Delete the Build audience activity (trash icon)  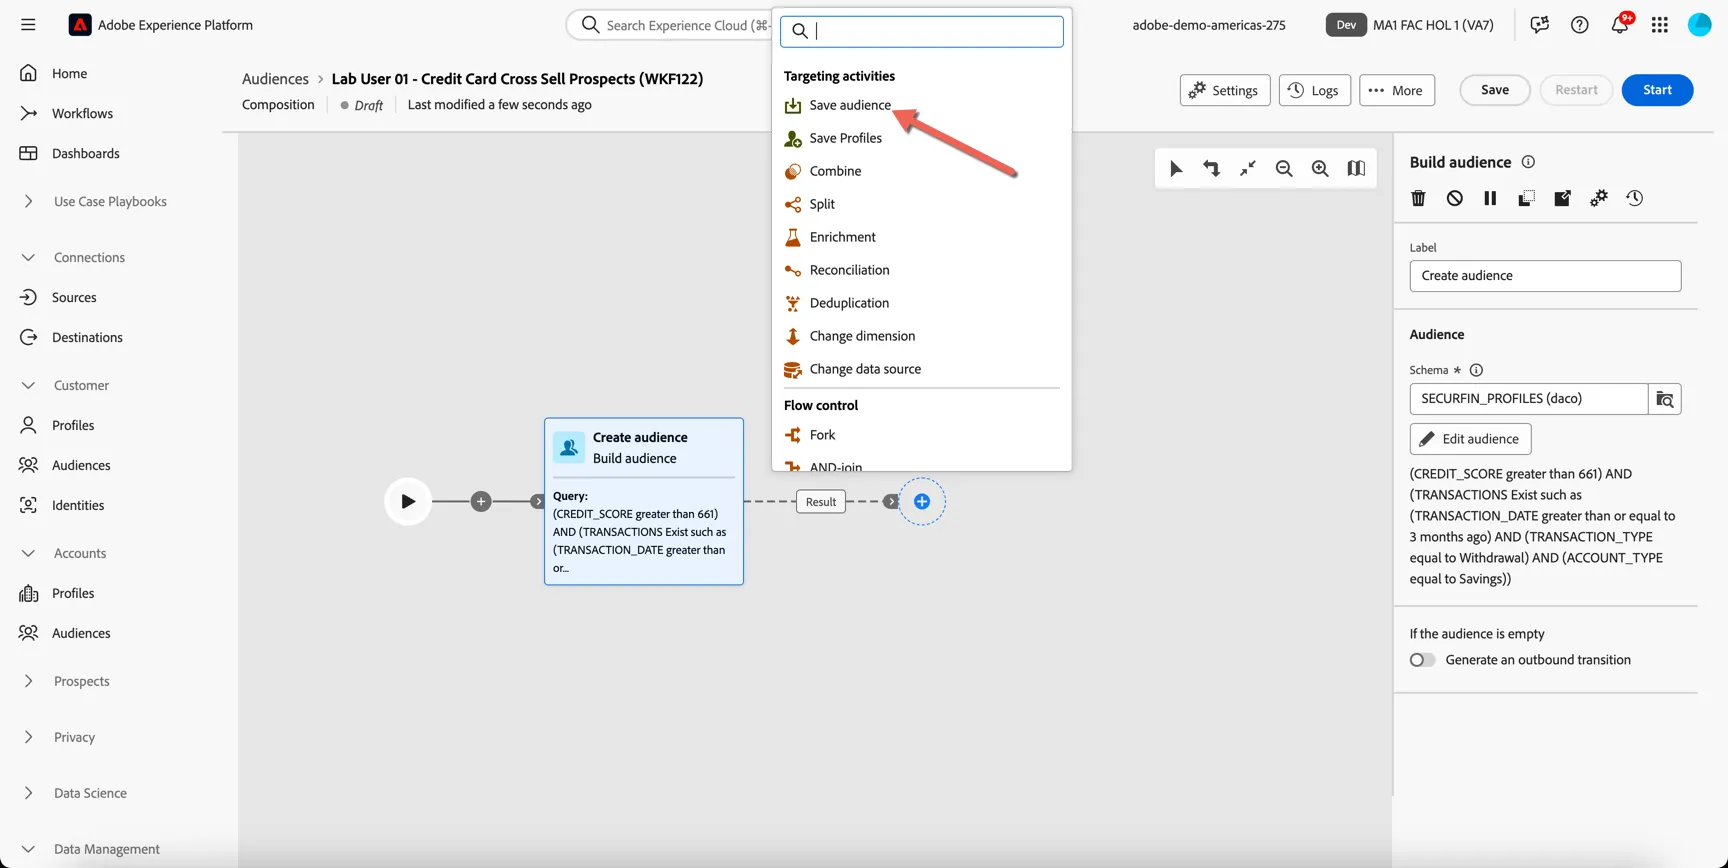coord(1418,198)
